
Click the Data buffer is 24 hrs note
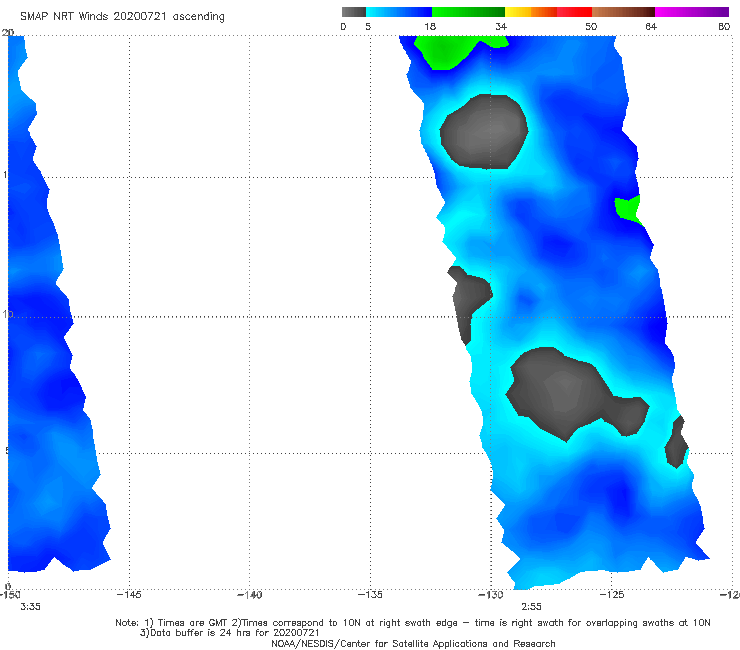pos(230,633)
